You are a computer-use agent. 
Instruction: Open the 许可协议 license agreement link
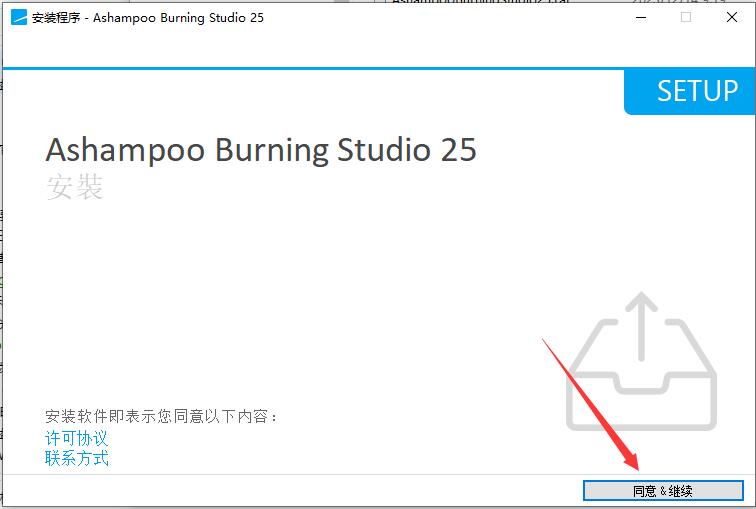[76, 438]
